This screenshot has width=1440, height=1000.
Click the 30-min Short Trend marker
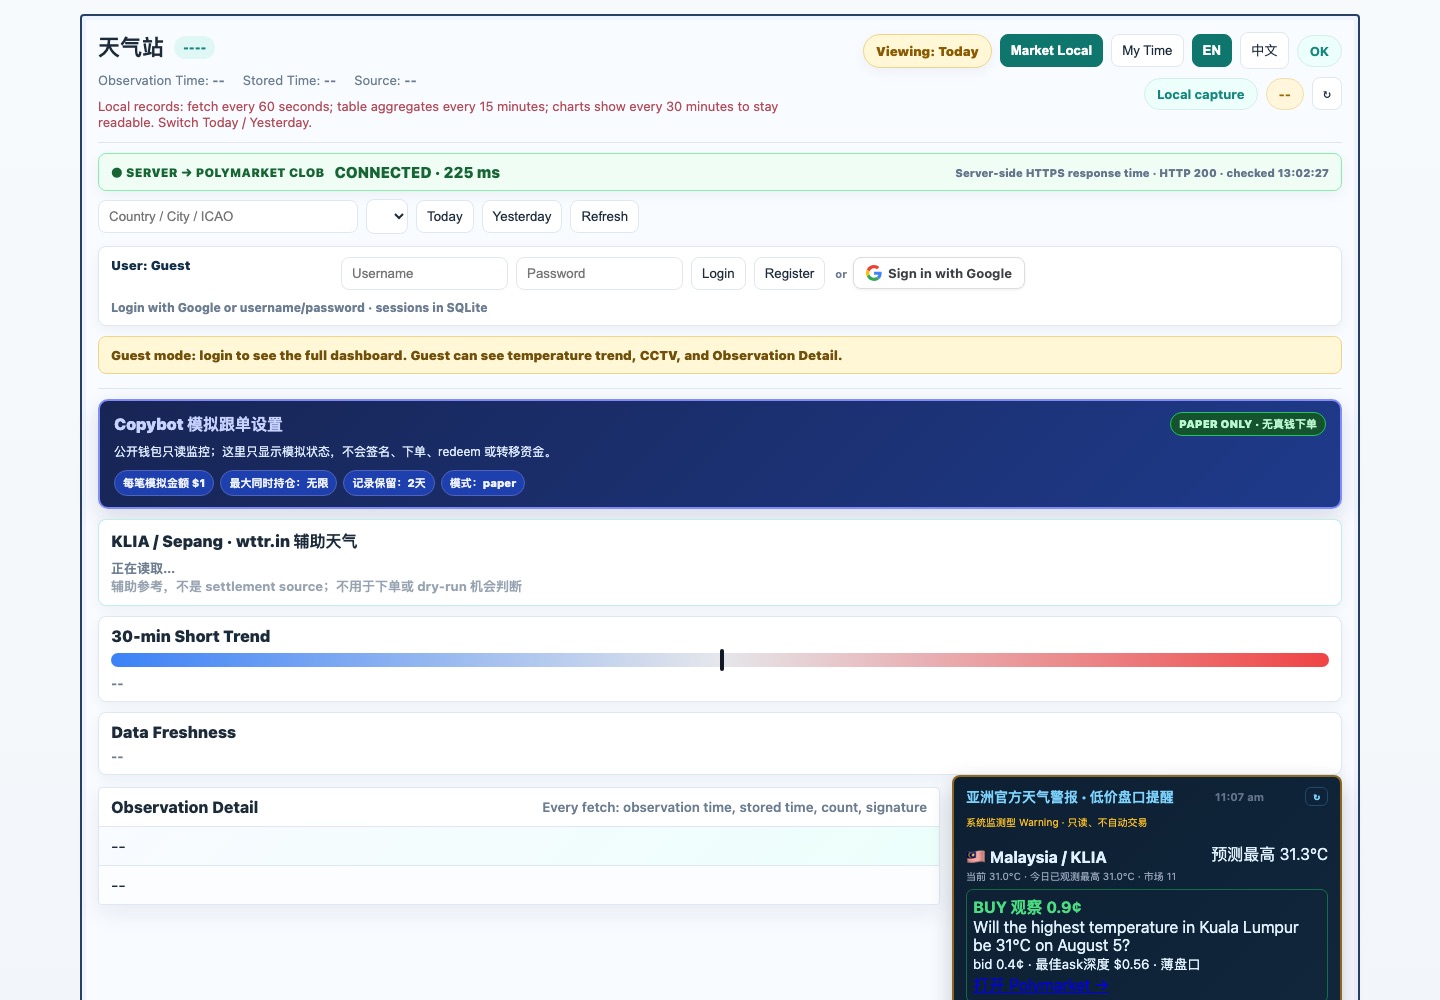(x=722, y=660)
